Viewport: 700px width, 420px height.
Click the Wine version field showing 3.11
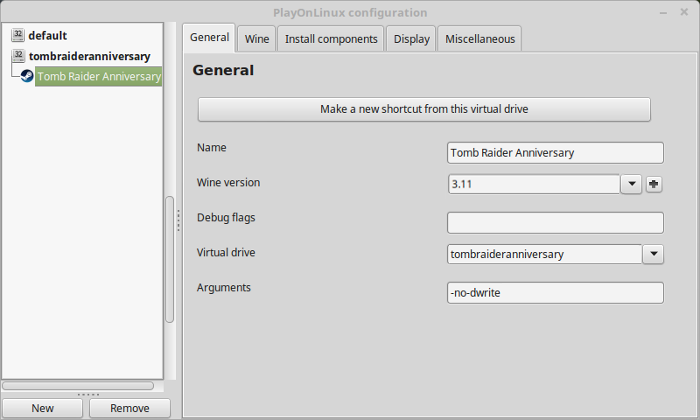point(534,184)
